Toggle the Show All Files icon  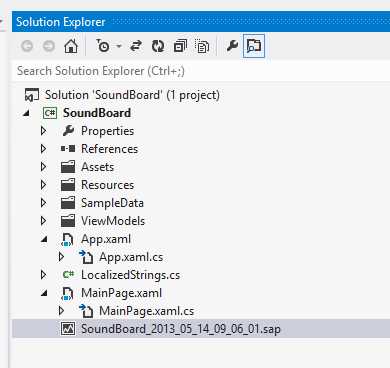click(x=202, y=46)
